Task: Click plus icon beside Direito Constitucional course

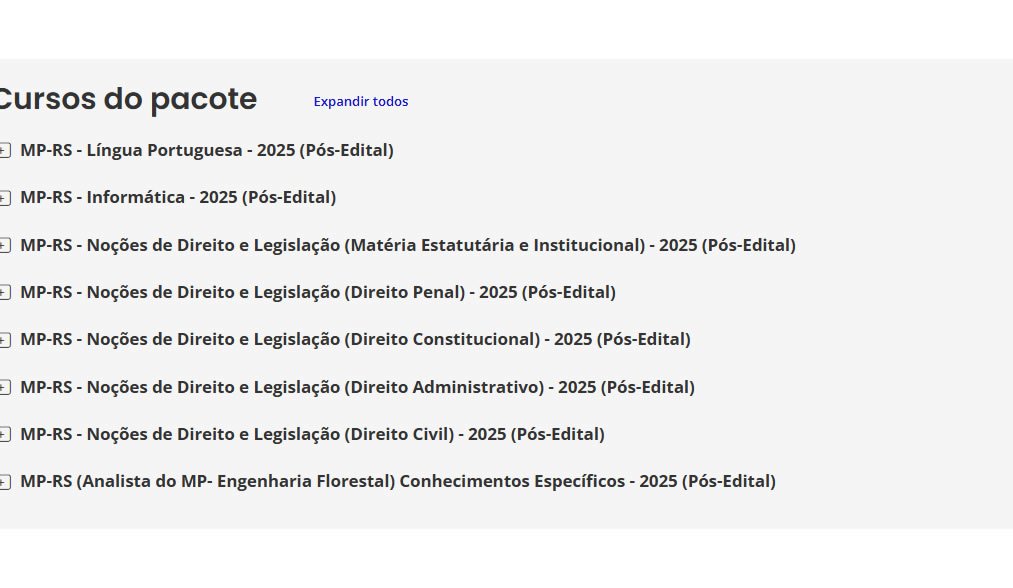Action: point(5,340)
